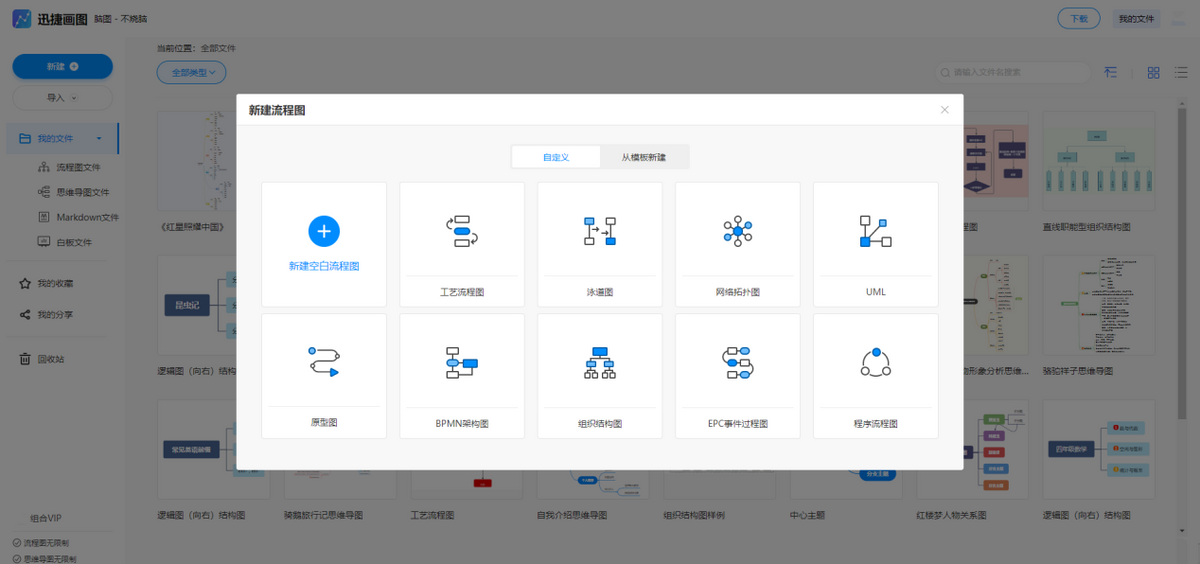This screenshot has height=564, width=1200.
Task: Click the blue plus new blank flowchart icon
Action: (x=323, y=231)
